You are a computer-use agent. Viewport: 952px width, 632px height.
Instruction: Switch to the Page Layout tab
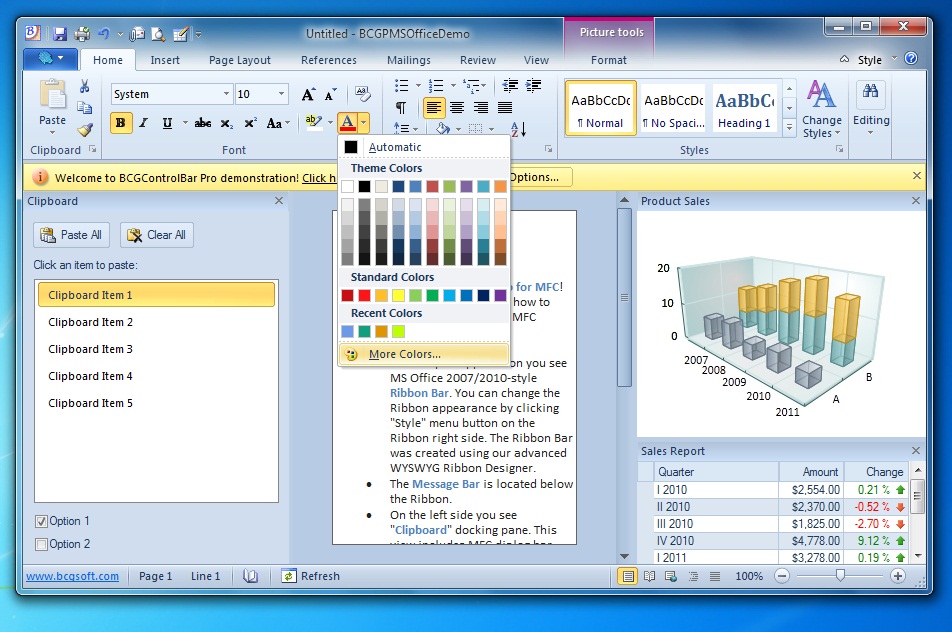[x=240, y=60]
